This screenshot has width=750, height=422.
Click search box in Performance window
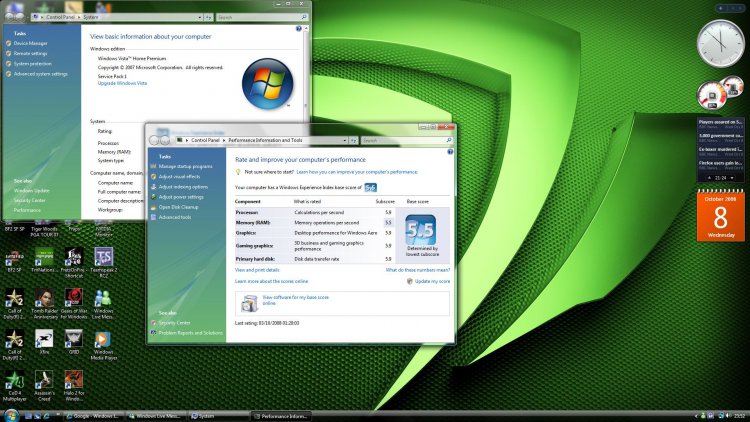(407, 141)
